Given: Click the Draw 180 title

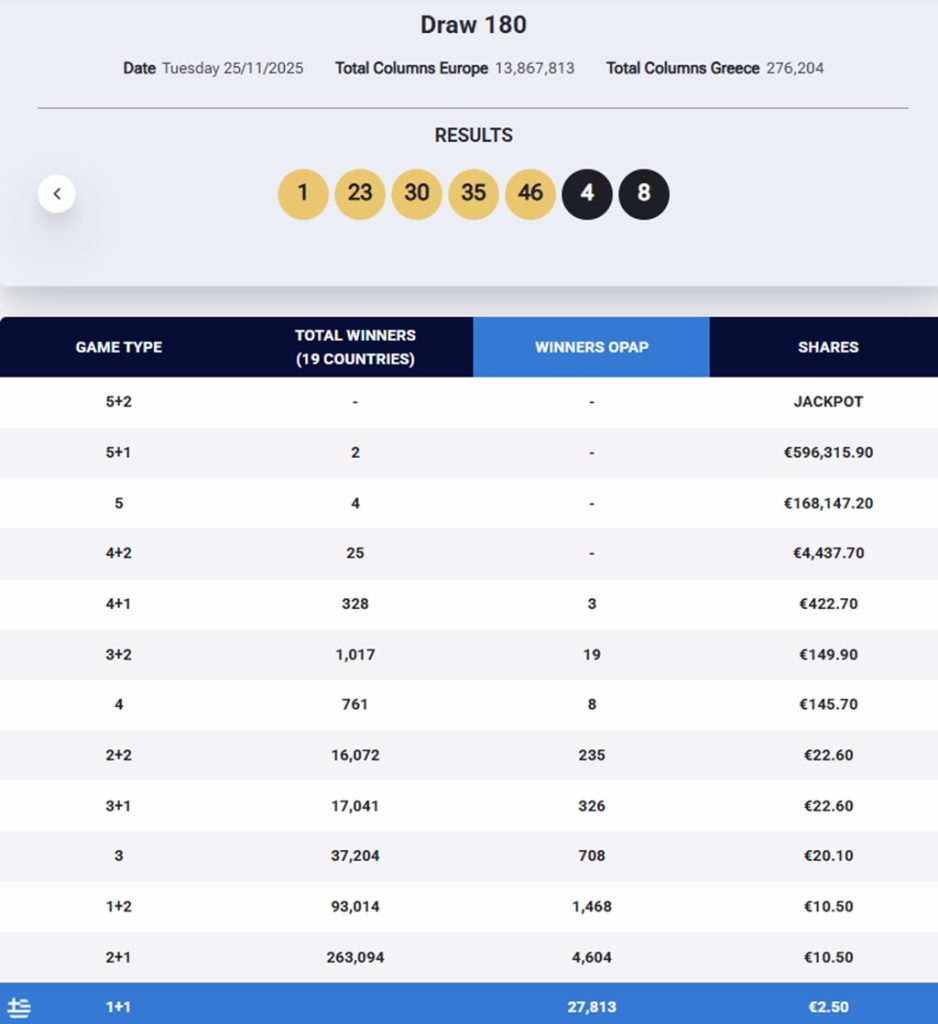Looking at the screenshot, I should [x=473, y=25].
